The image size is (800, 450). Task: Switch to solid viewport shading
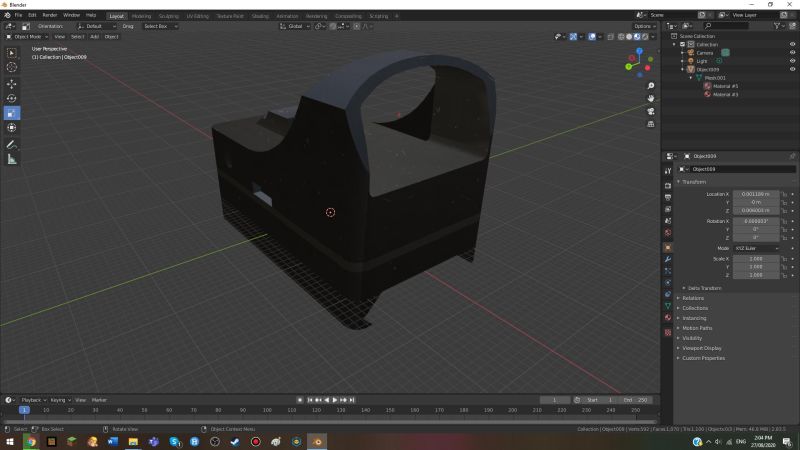click(629, 37)
